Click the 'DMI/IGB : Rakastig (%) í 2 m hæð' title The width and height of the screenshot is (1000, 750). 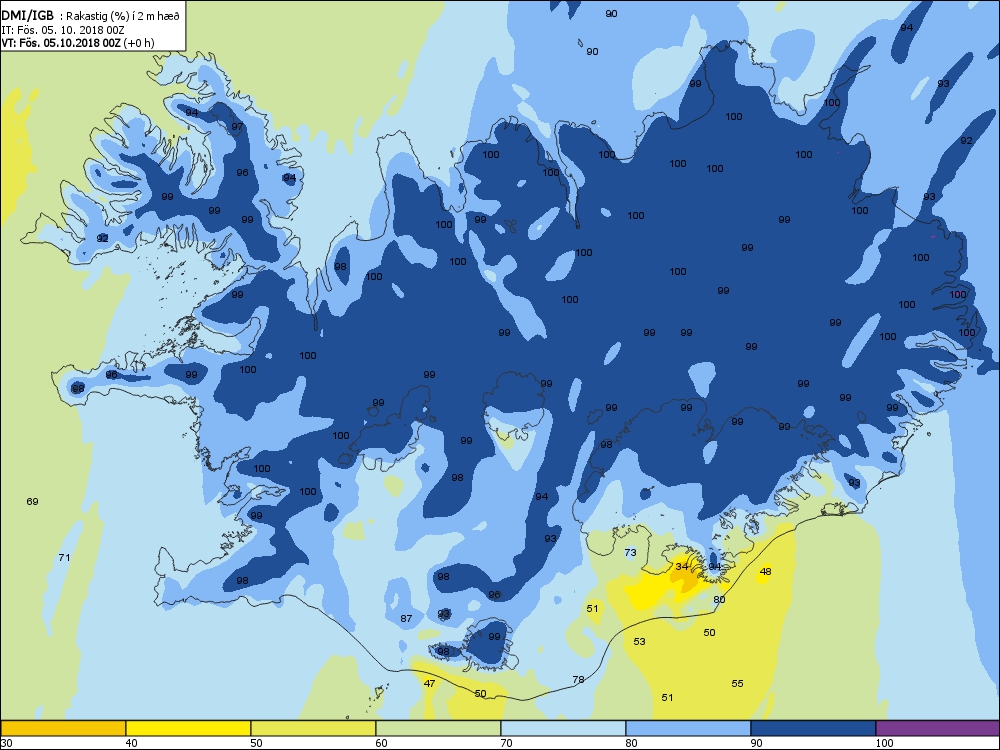pyautogui.click(x=91, y=16)
